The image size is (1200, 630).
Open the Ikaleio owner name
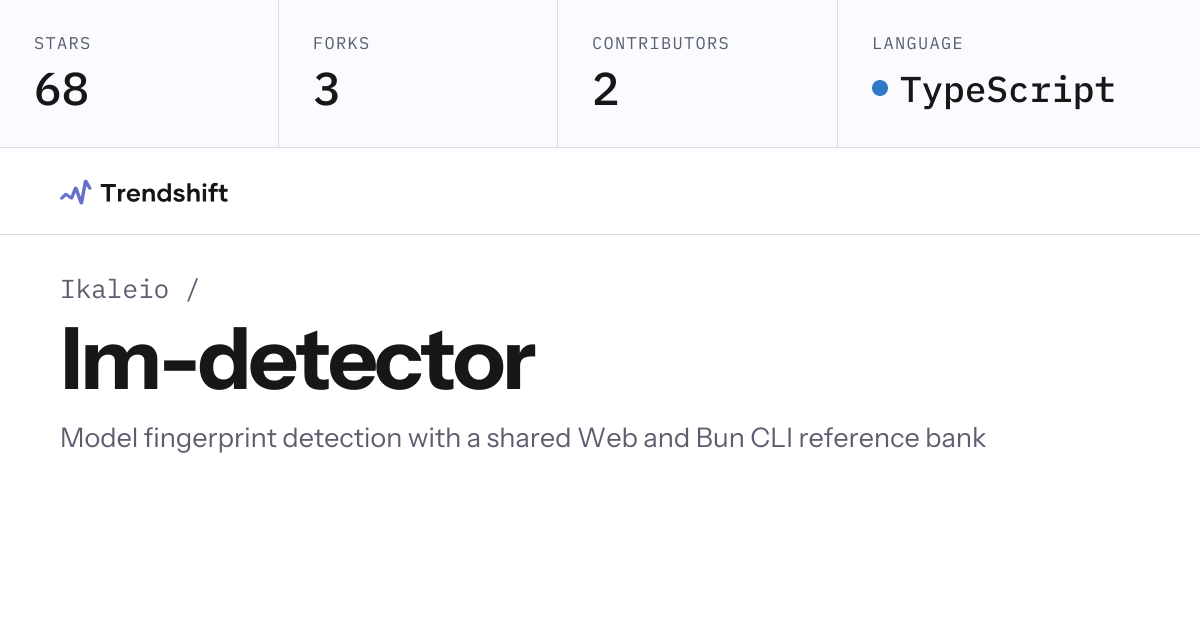115,290
